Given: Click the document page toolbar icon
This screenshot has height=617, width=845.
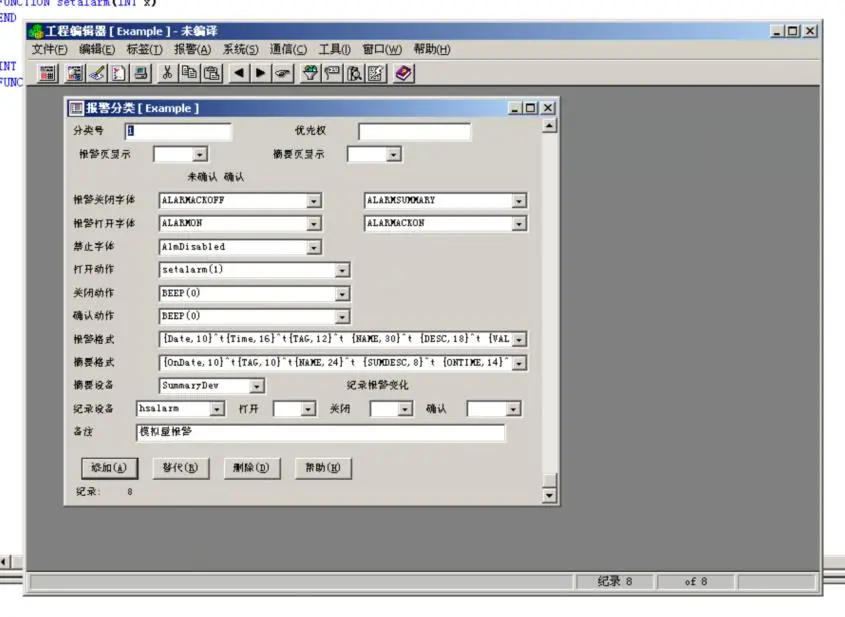Looking at the screenshot, I should tap(119, 73).
